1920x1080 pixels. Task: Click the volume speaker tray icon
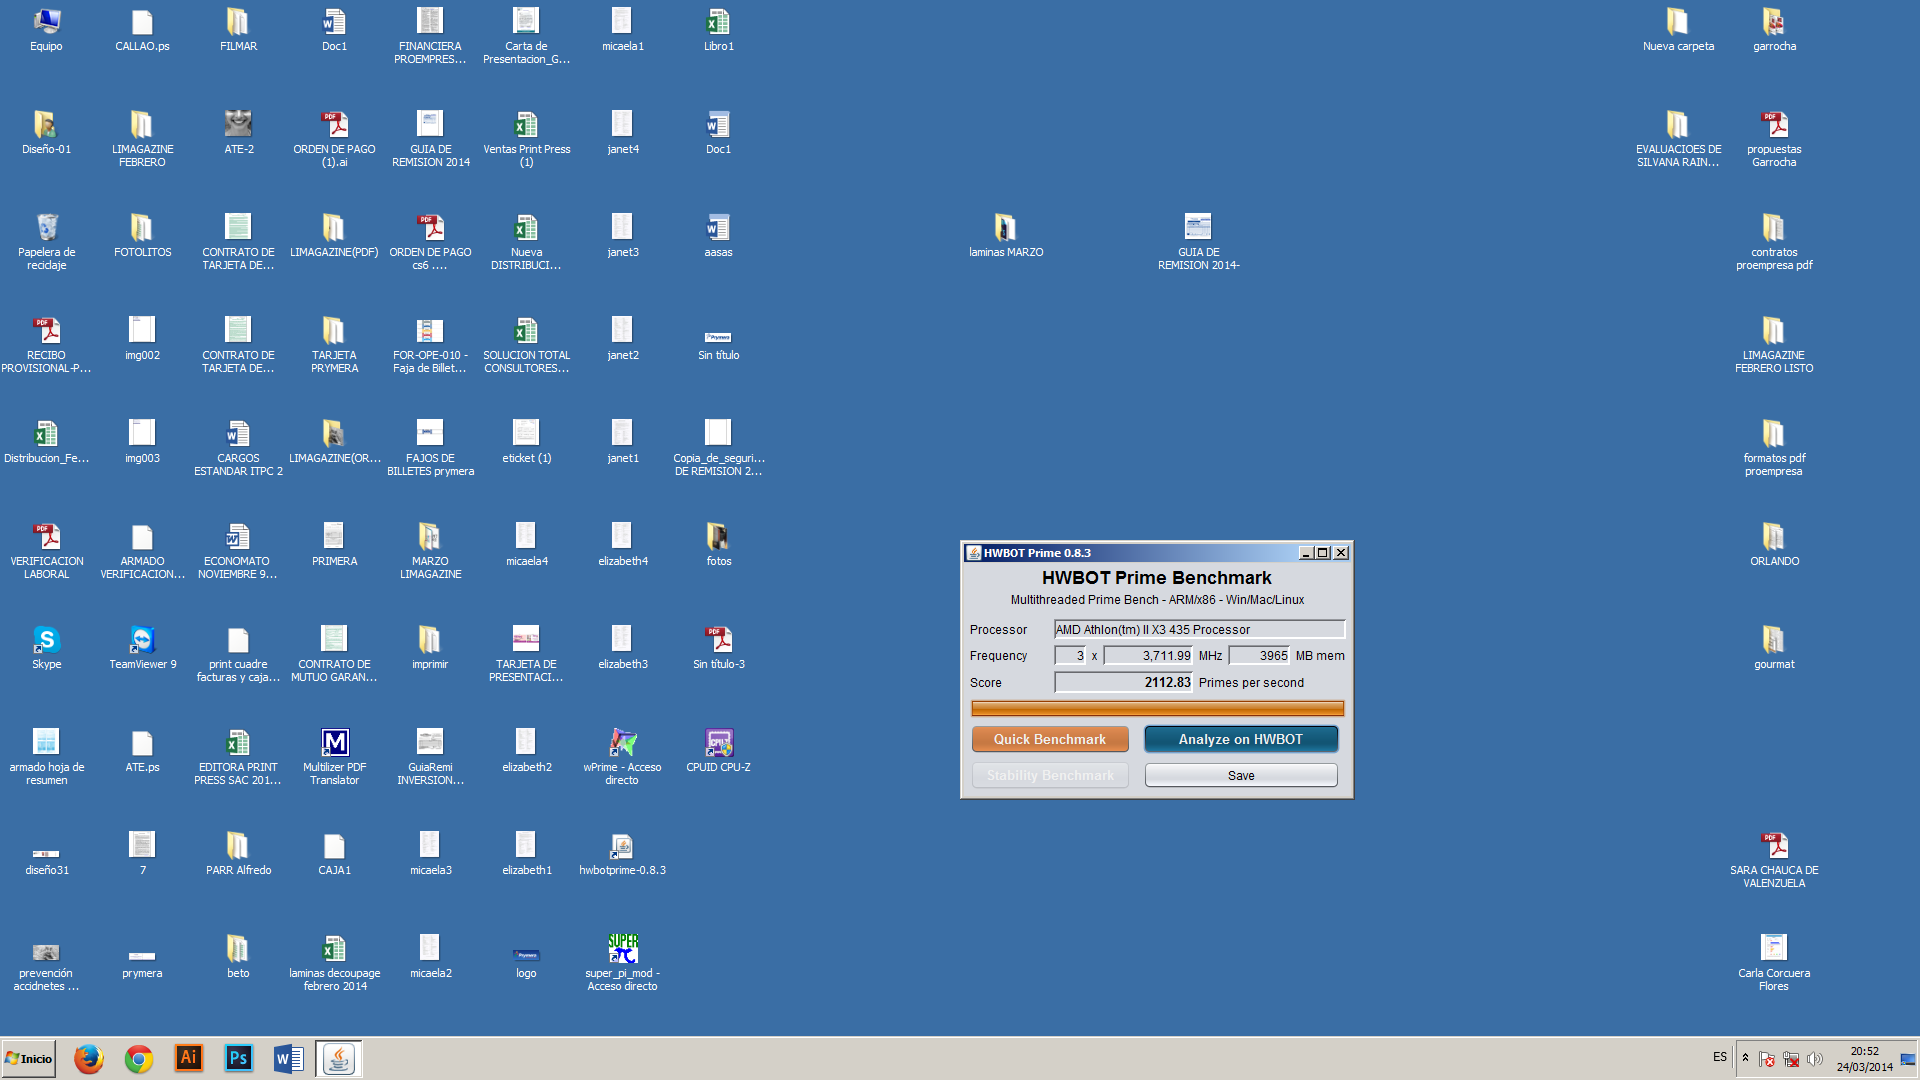tap(1815, 1059)
